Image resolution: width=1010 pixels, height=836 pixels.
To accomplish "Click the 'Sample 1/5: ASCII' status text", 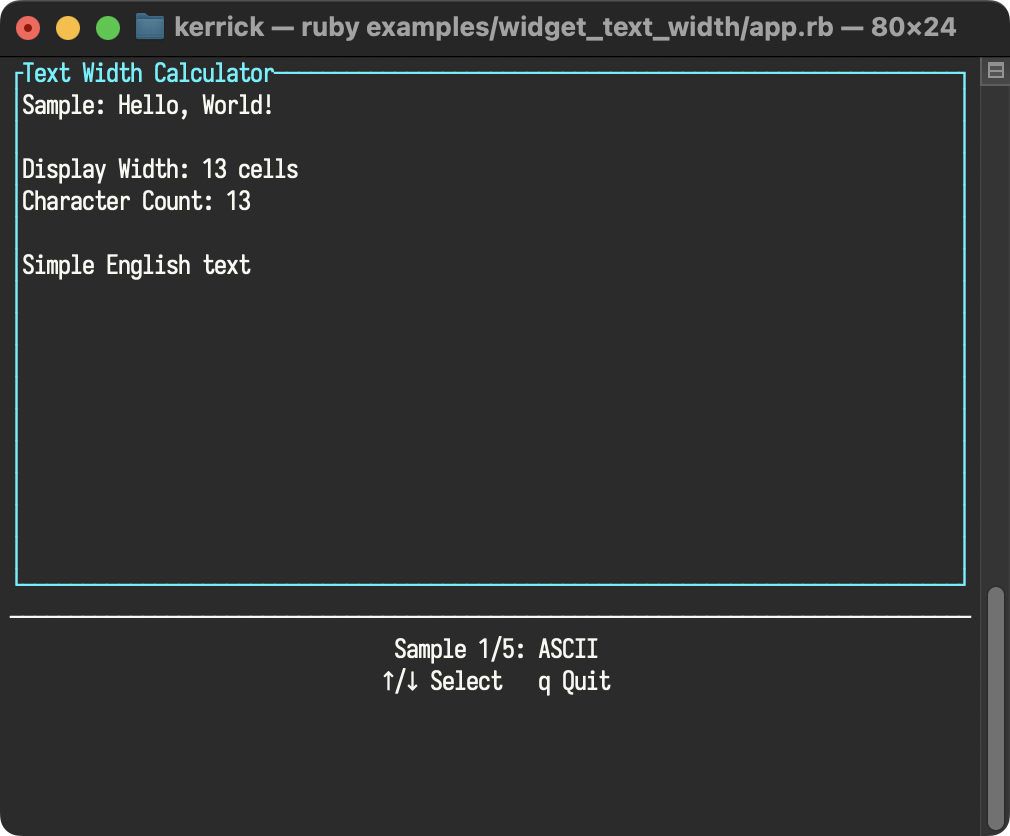I will (496, 649).
